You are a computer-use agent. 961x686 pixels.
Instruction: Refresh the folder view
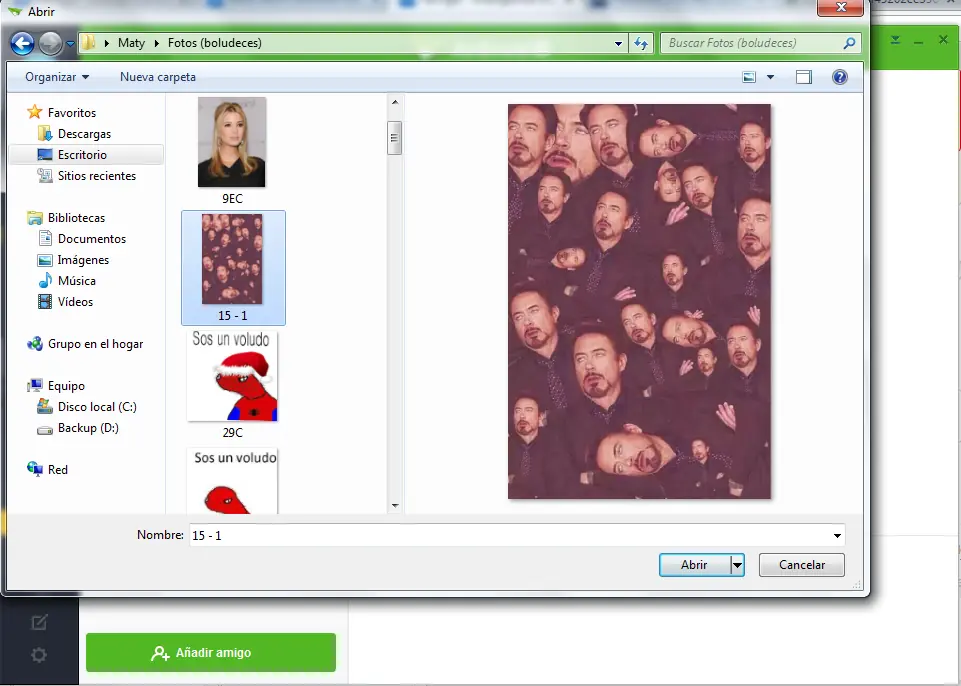coord(641,44)
